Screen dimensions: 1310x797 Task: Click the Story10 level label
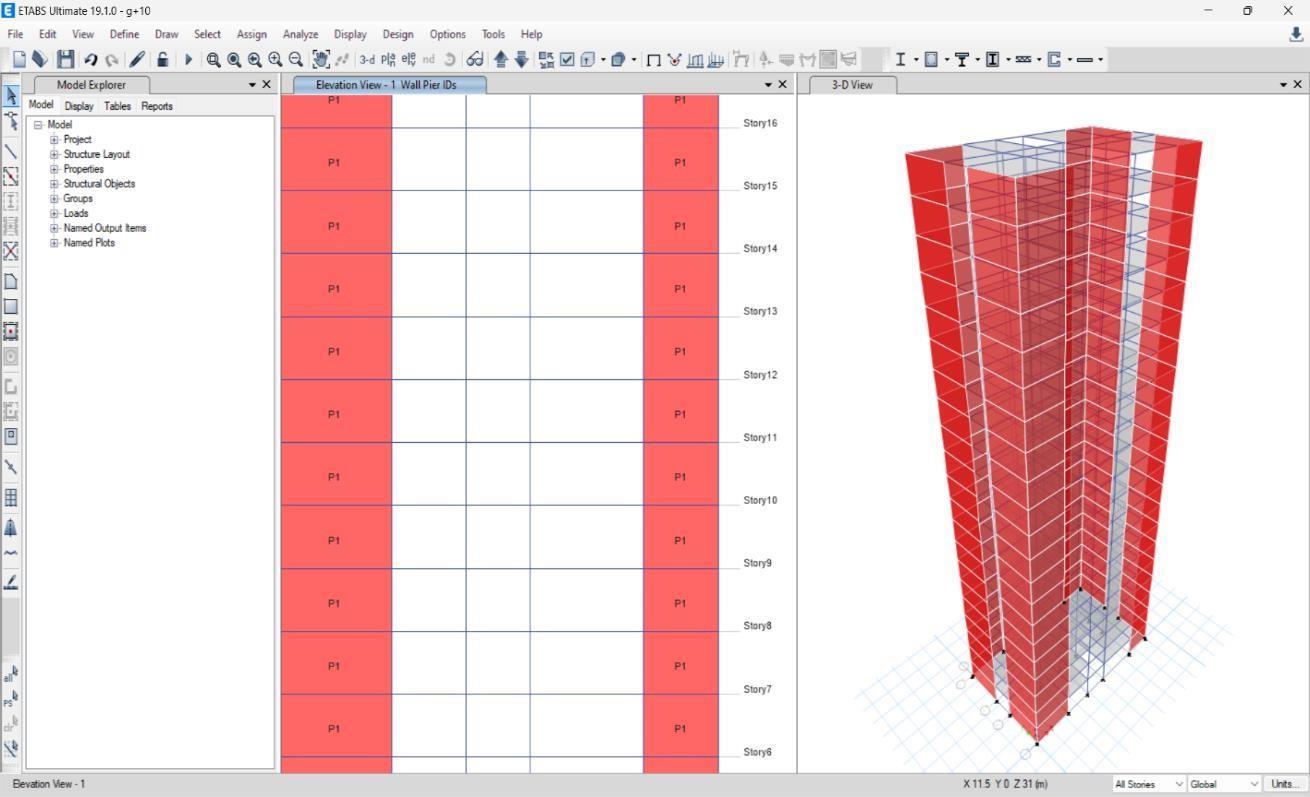pos(760,500)
